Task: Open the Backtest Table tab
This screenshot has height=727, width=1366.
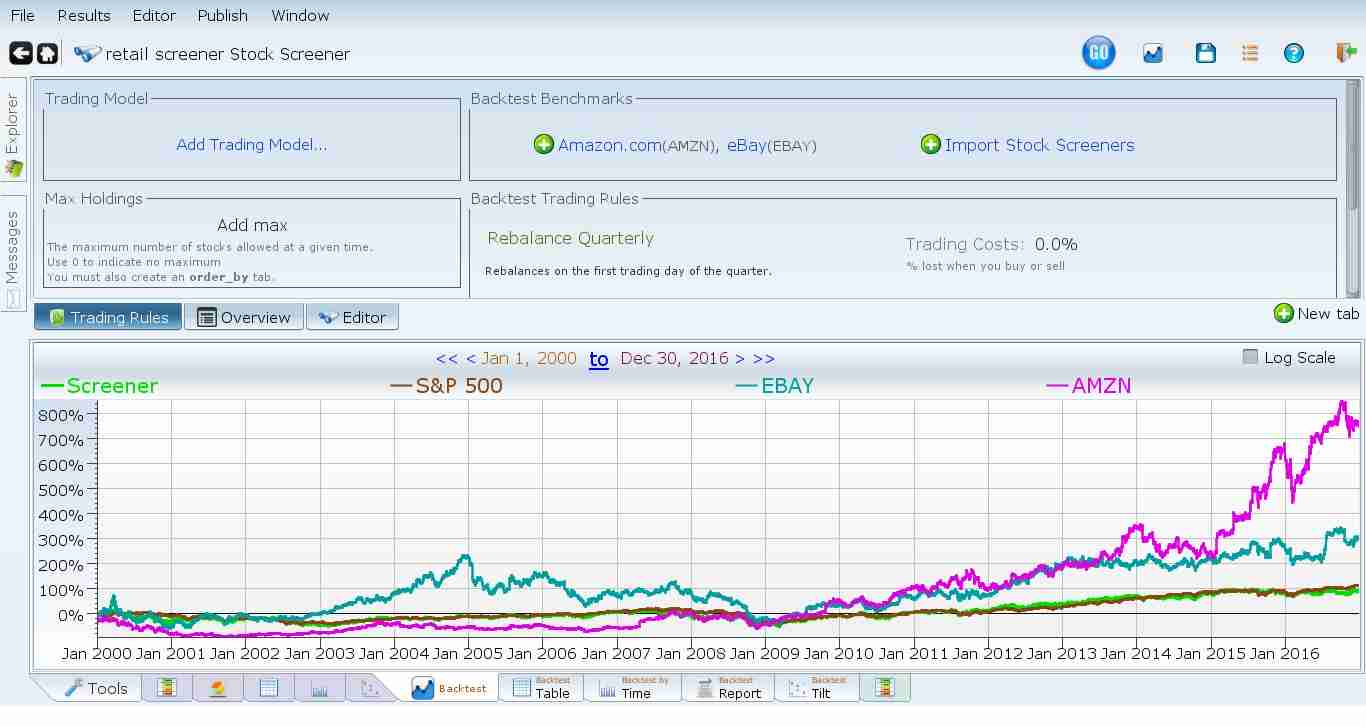Action: (x=541, y=688)
